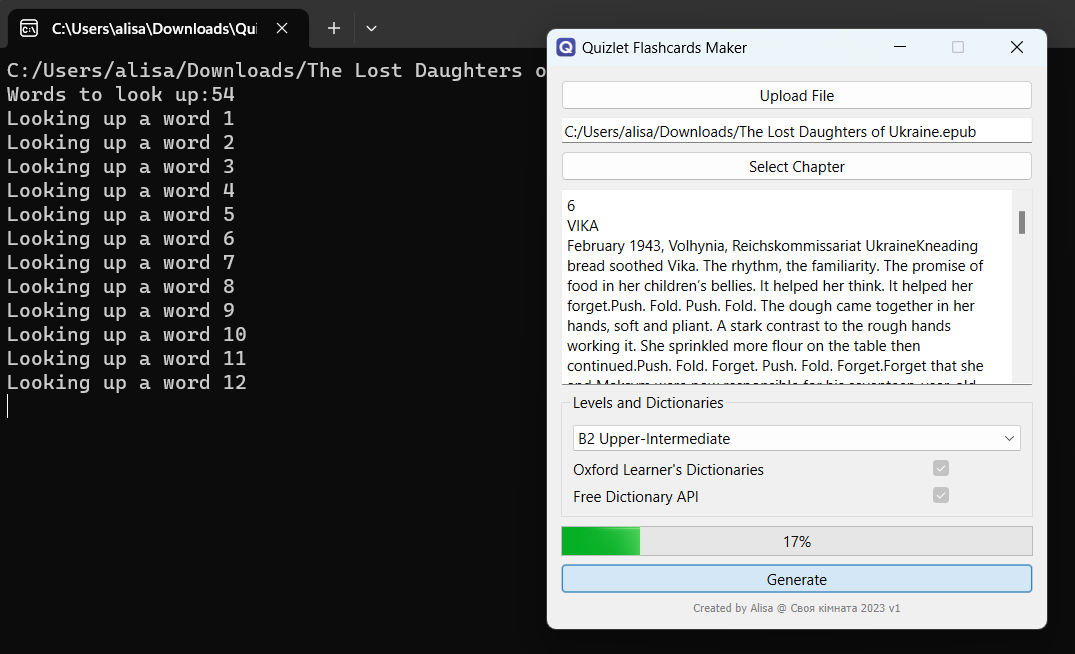The height and width of the screenshot is (654, 1075).
Task: Click the 'Oxford Learner's Dictionaries' label
Action: click(668, 470)
